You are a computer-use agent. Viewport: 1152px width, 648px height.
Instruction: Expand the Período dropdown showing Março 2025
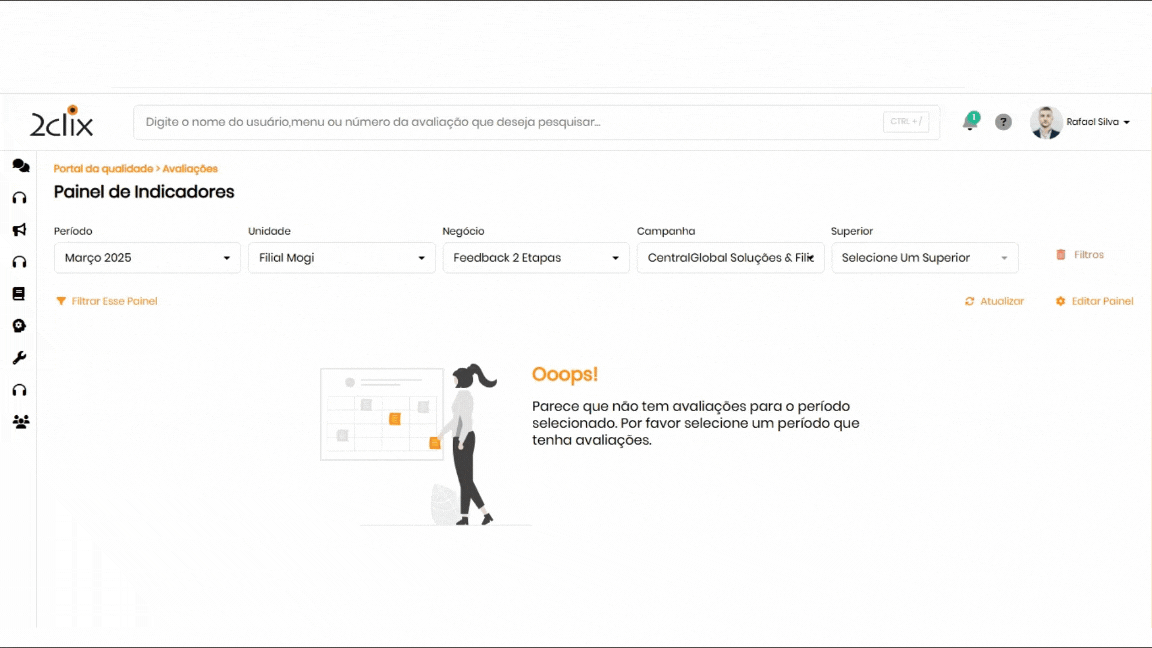point(147,258)
